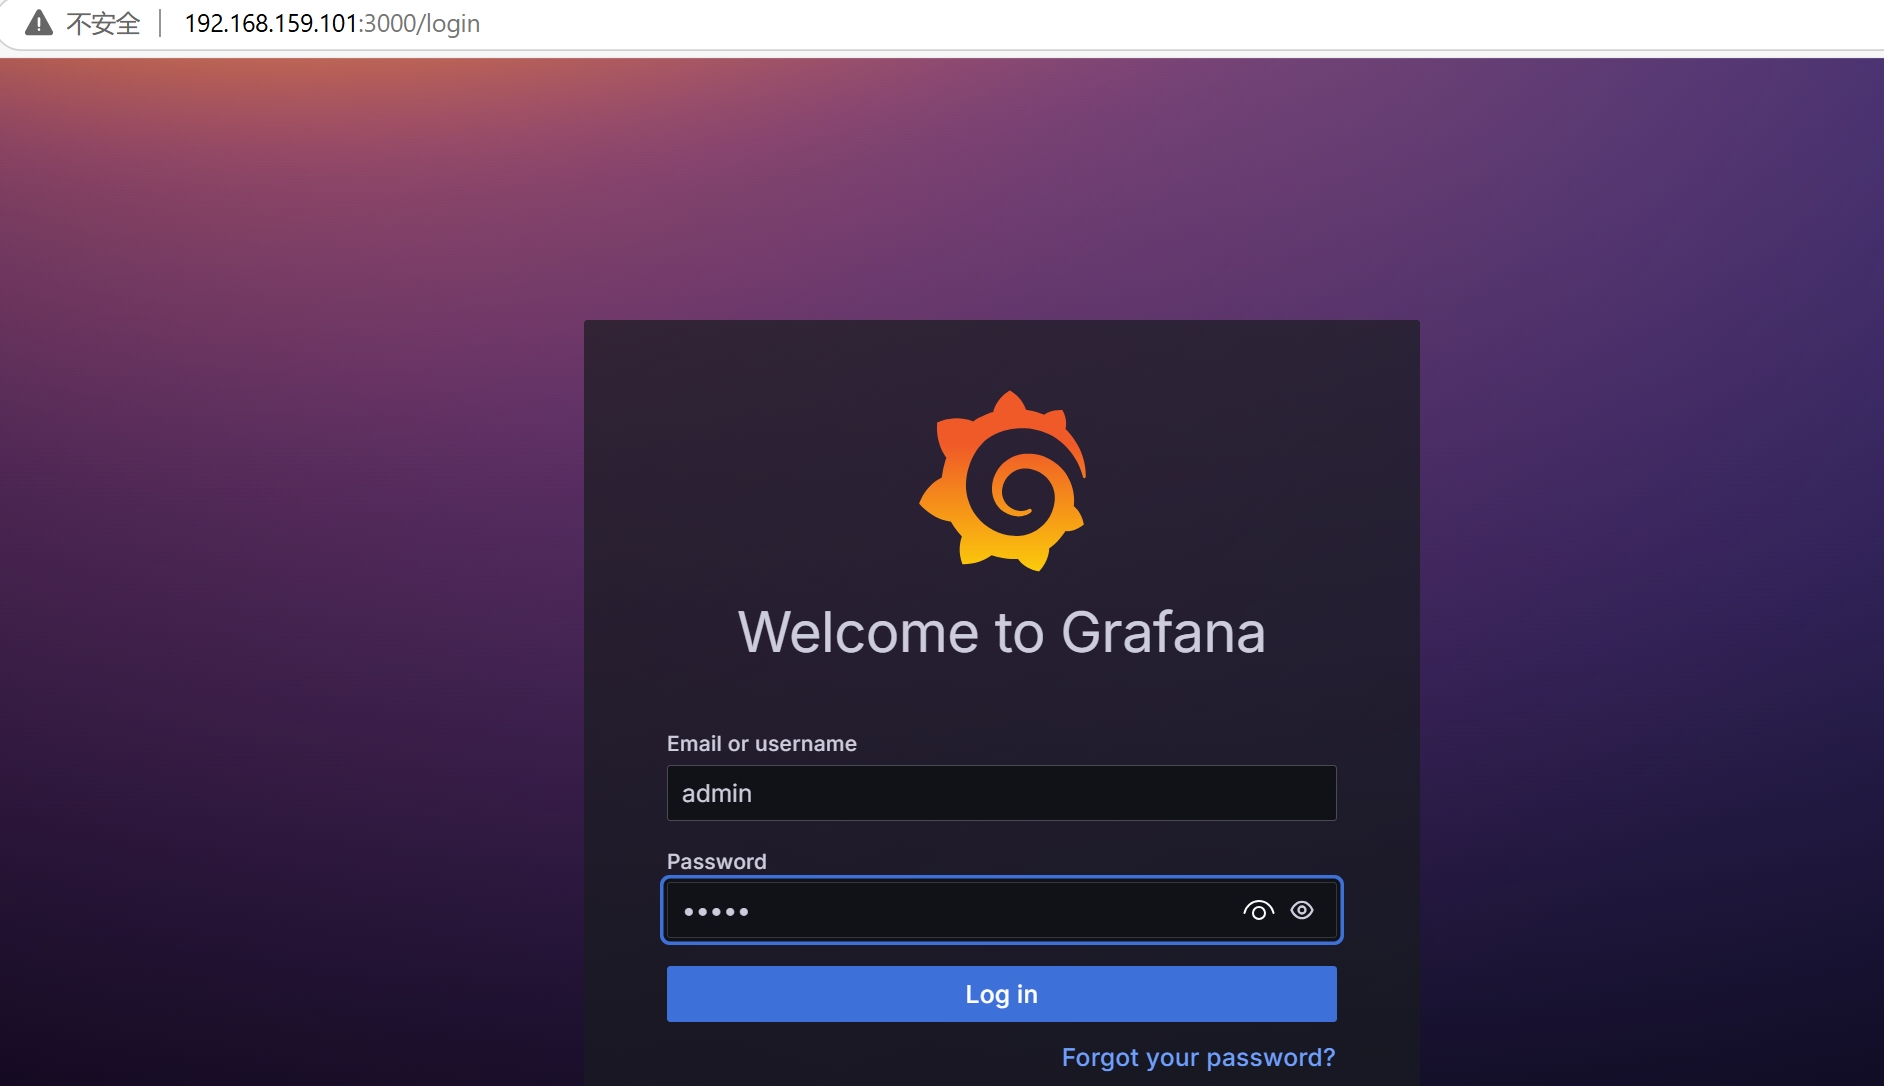The image size is (1884, 1086).
Task: Click the 'Email or username' label
Action: point(762,744)
